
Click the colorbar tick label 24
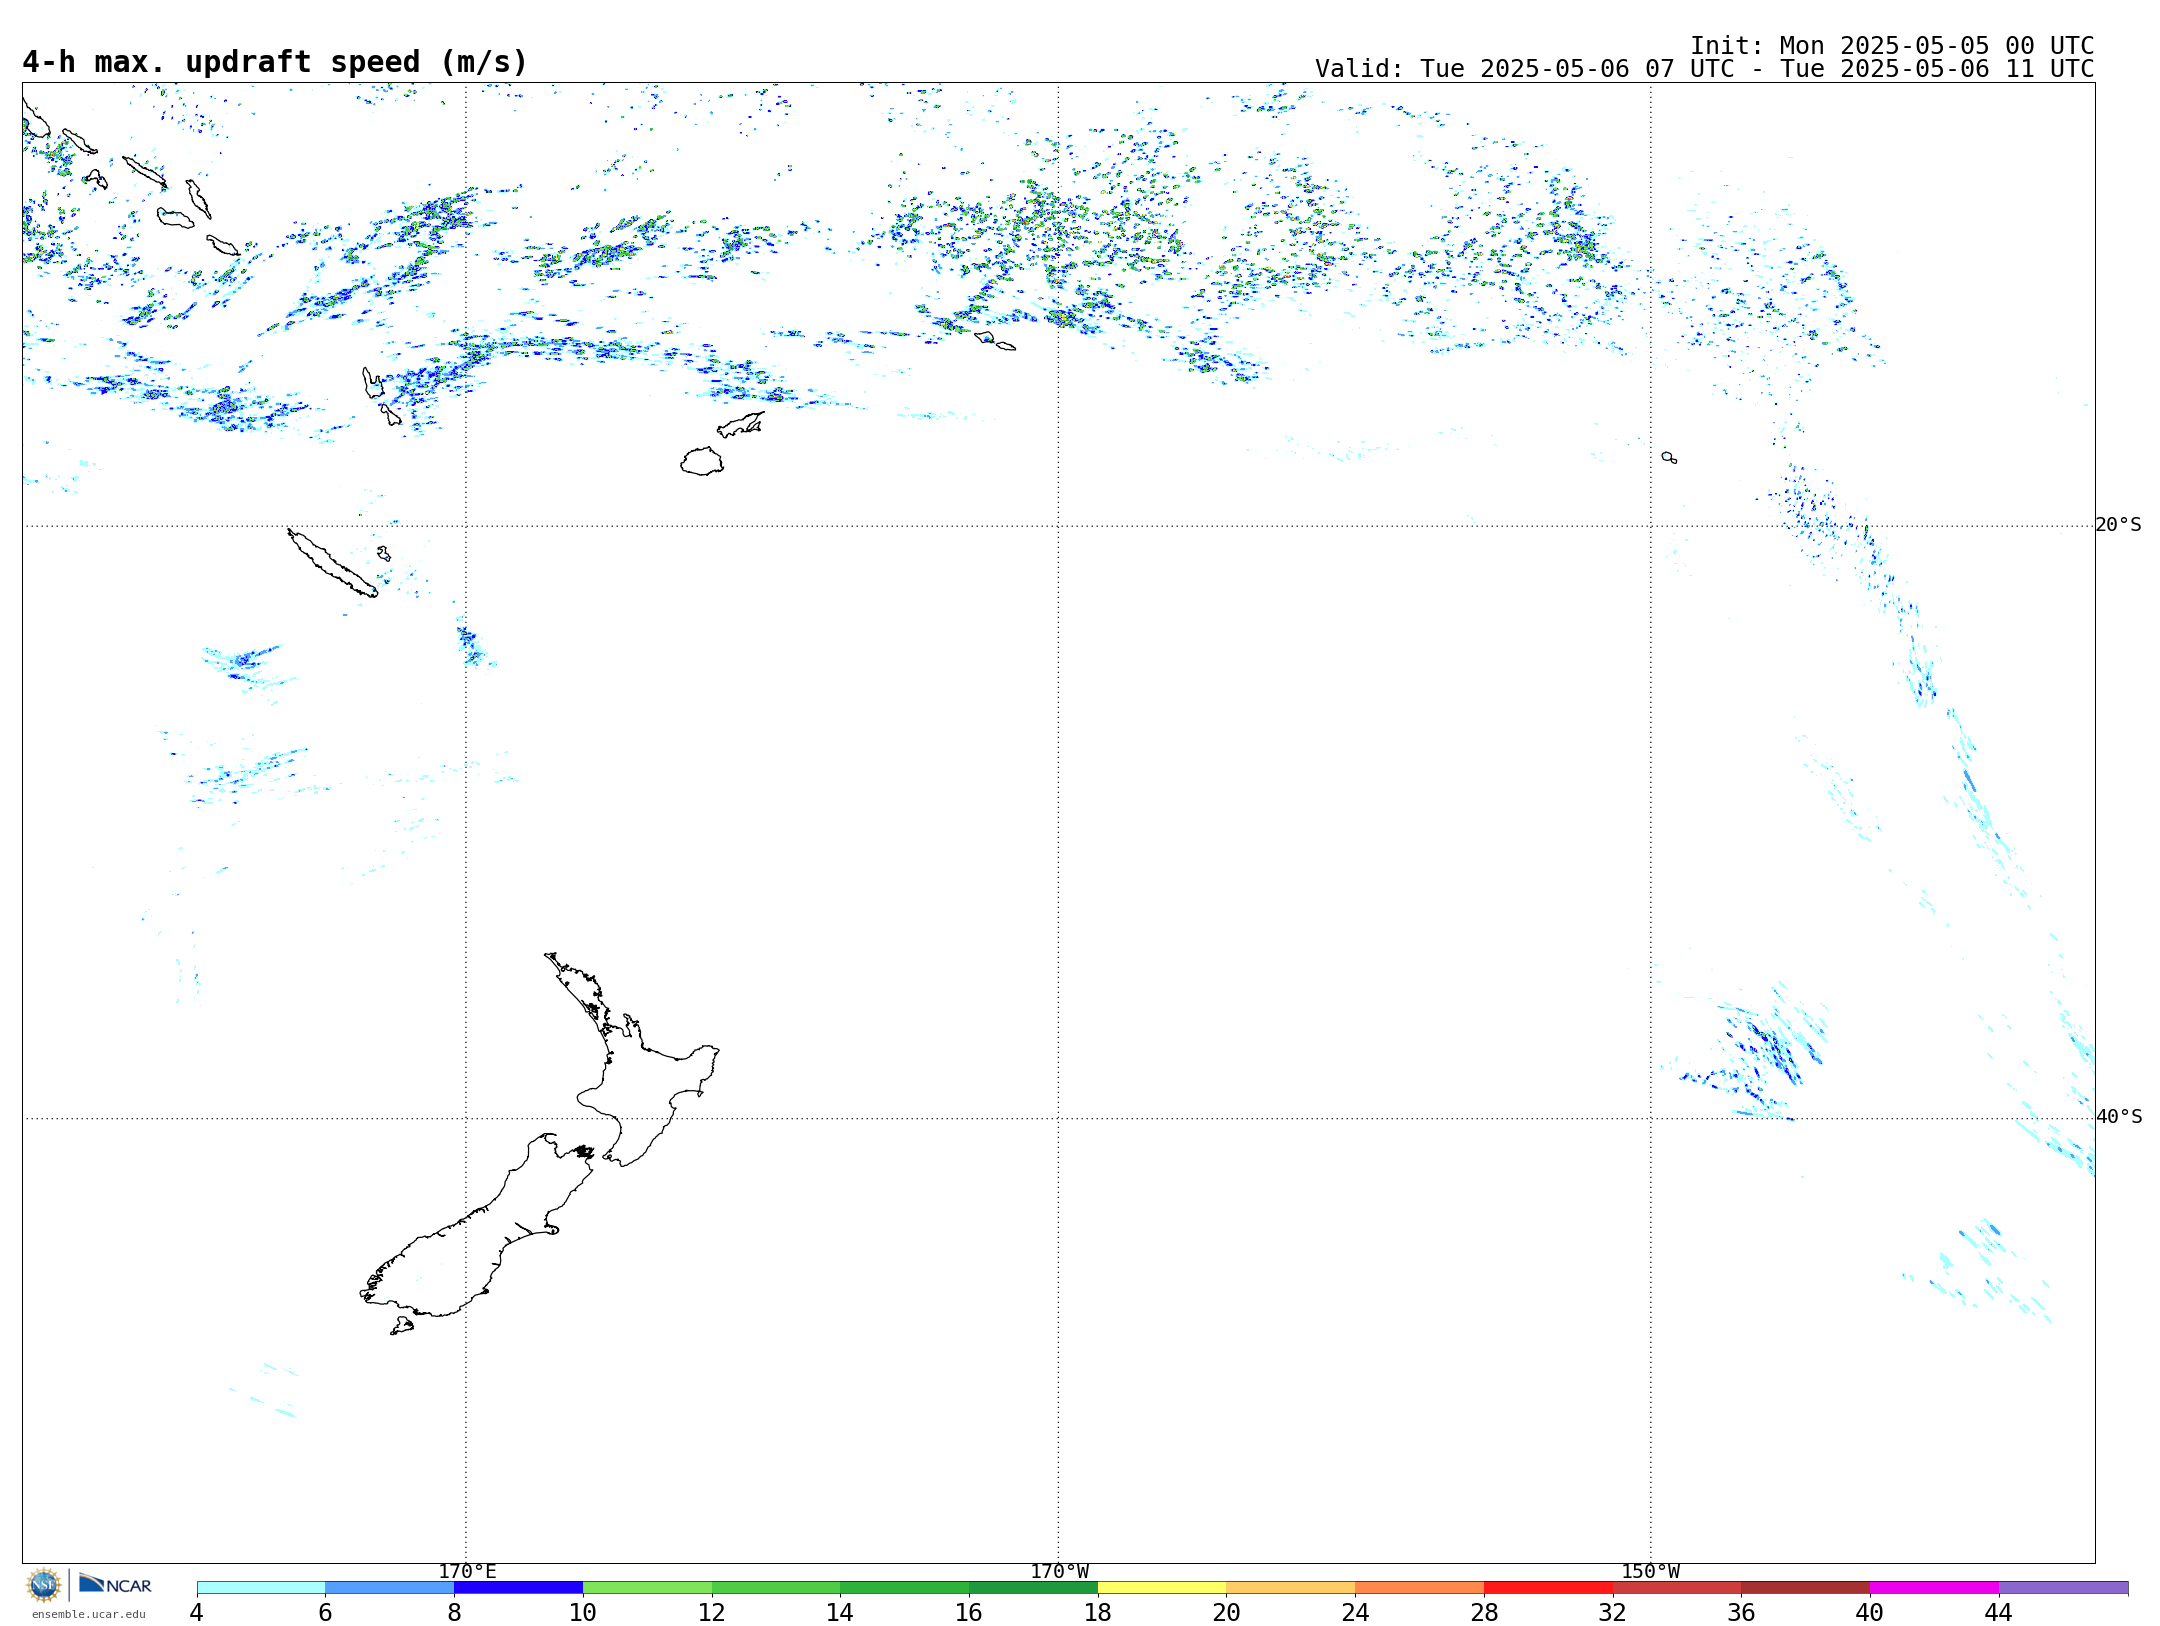click(1355, 1612)
